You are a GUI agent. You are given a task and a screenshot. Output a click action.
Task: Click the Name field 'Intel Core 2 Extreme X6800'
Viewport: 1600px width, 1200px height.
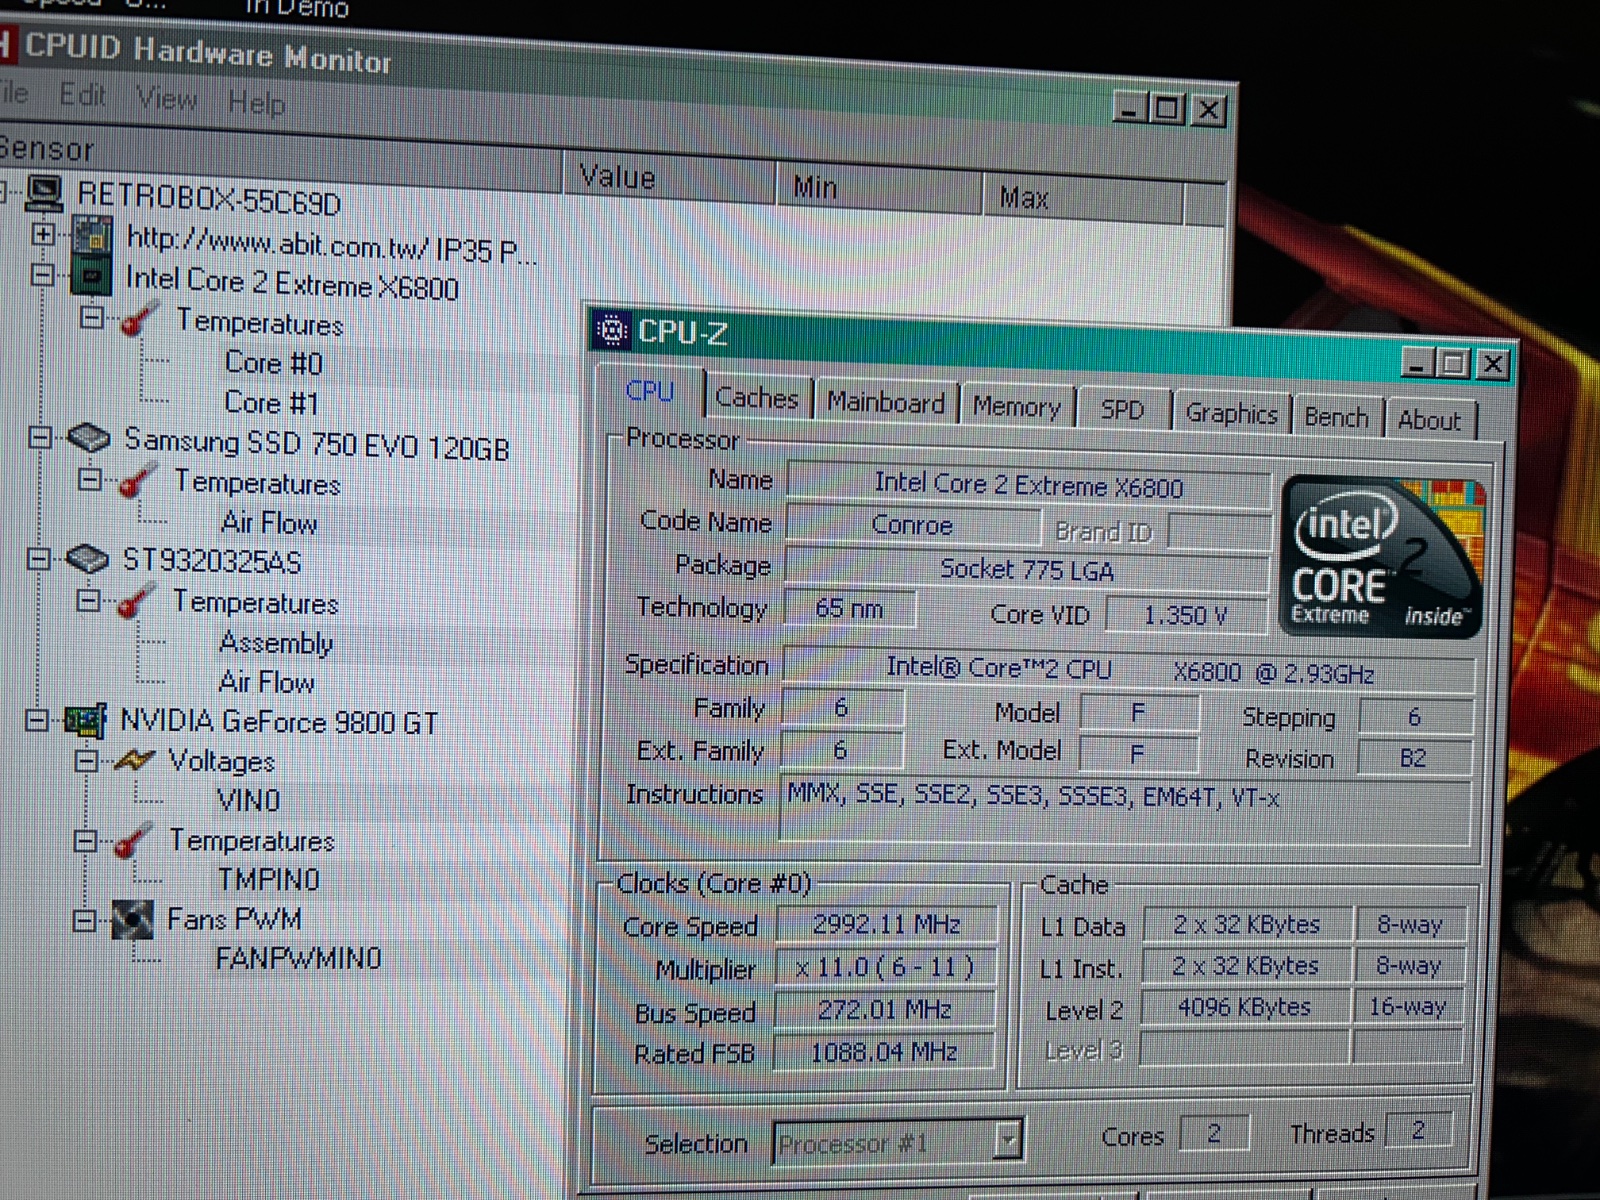pos(1028,486)
